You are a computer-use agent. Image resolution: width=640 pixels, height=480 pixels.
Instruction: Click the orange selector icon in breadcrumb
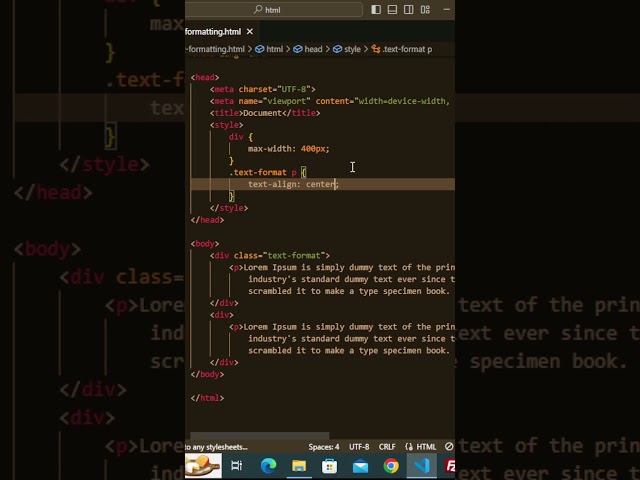click(376, 49)
